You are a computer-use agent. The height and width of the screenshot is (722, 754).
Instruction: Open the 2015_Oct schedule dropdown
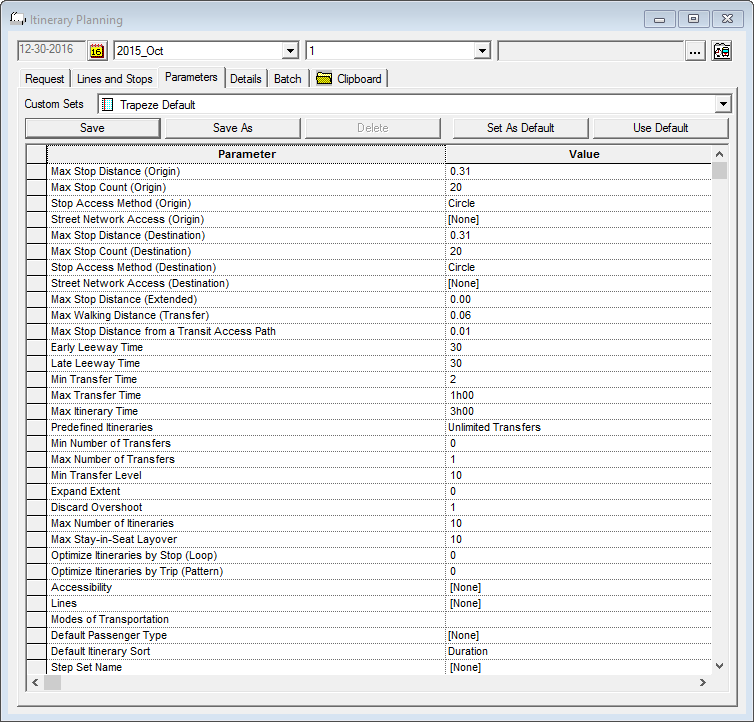tap(290, 51)
